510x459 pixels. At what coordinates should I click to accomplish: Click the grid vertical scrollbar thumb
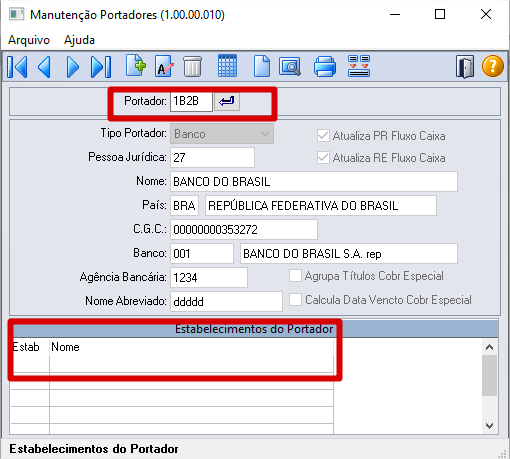[489, 375]
